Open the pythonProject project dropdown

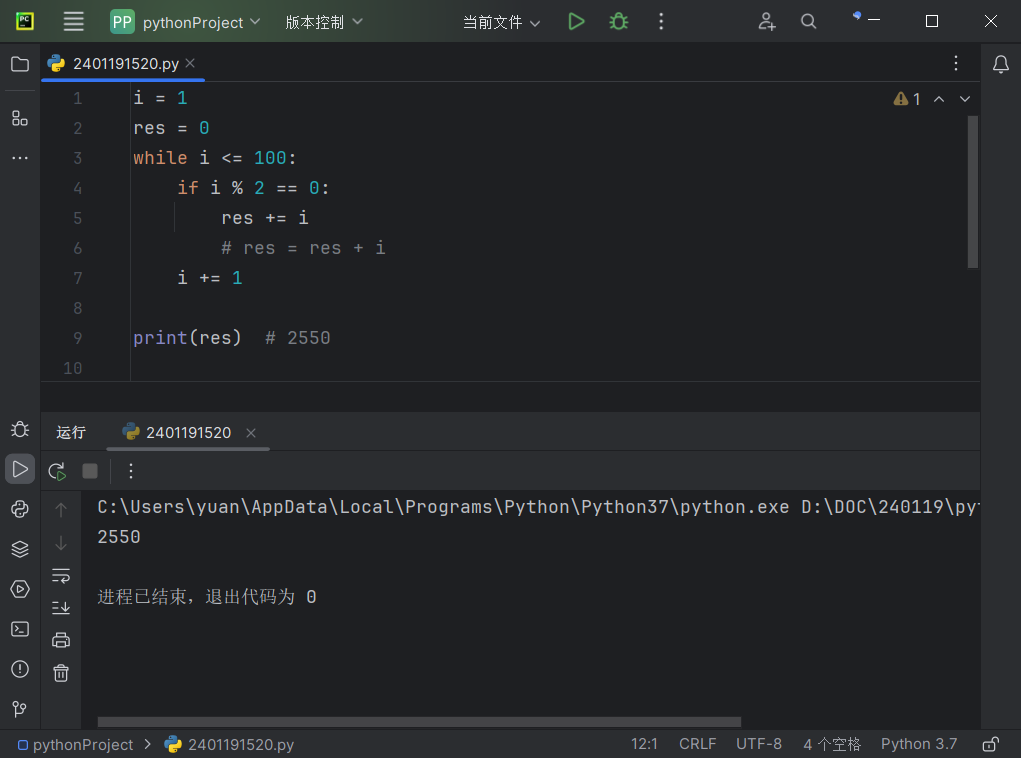click(186, 21)
